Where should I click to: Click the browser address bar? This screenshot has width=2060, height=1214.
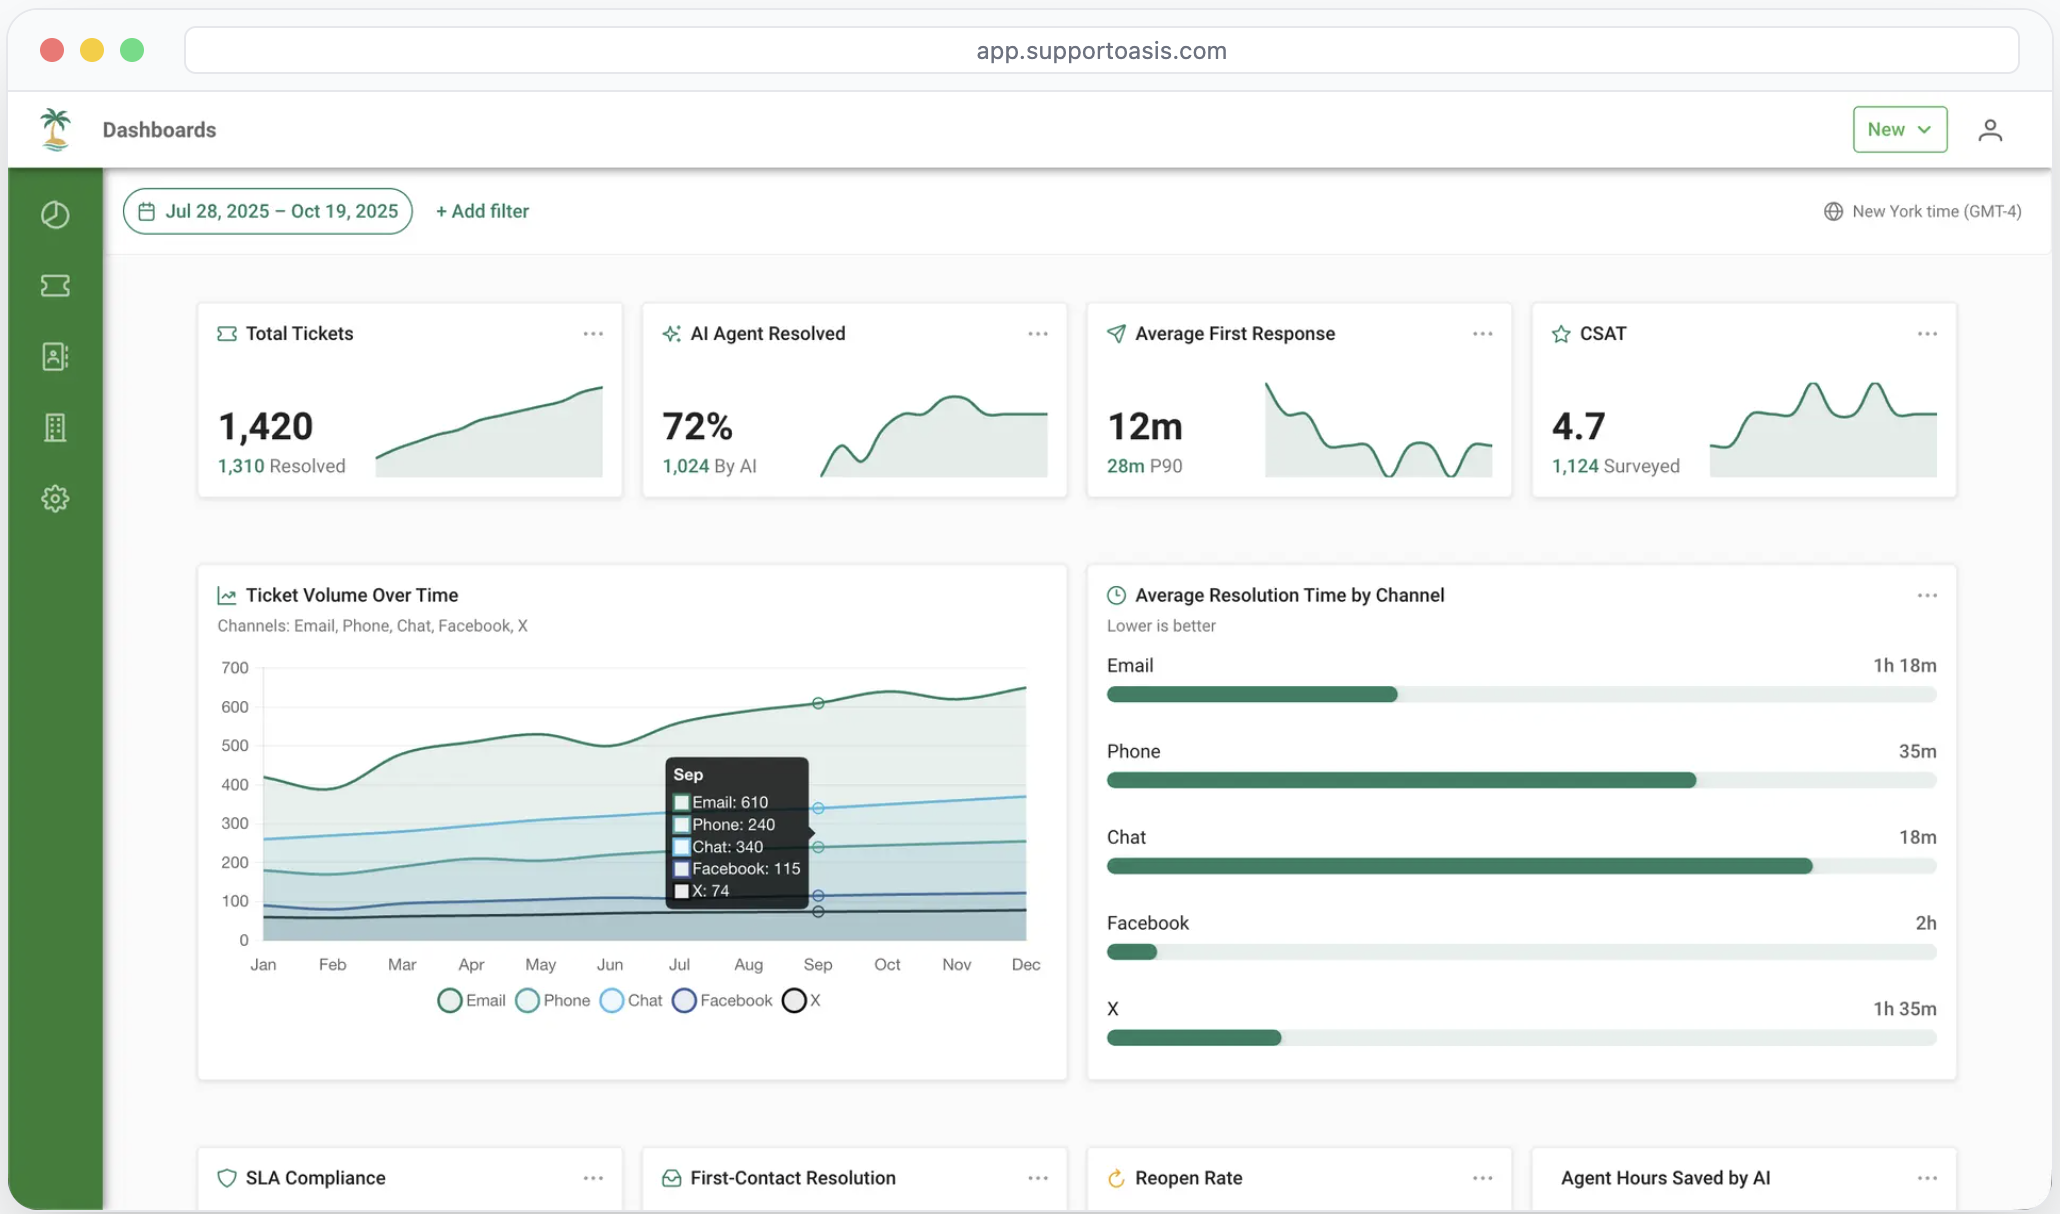coord(1100,50)
